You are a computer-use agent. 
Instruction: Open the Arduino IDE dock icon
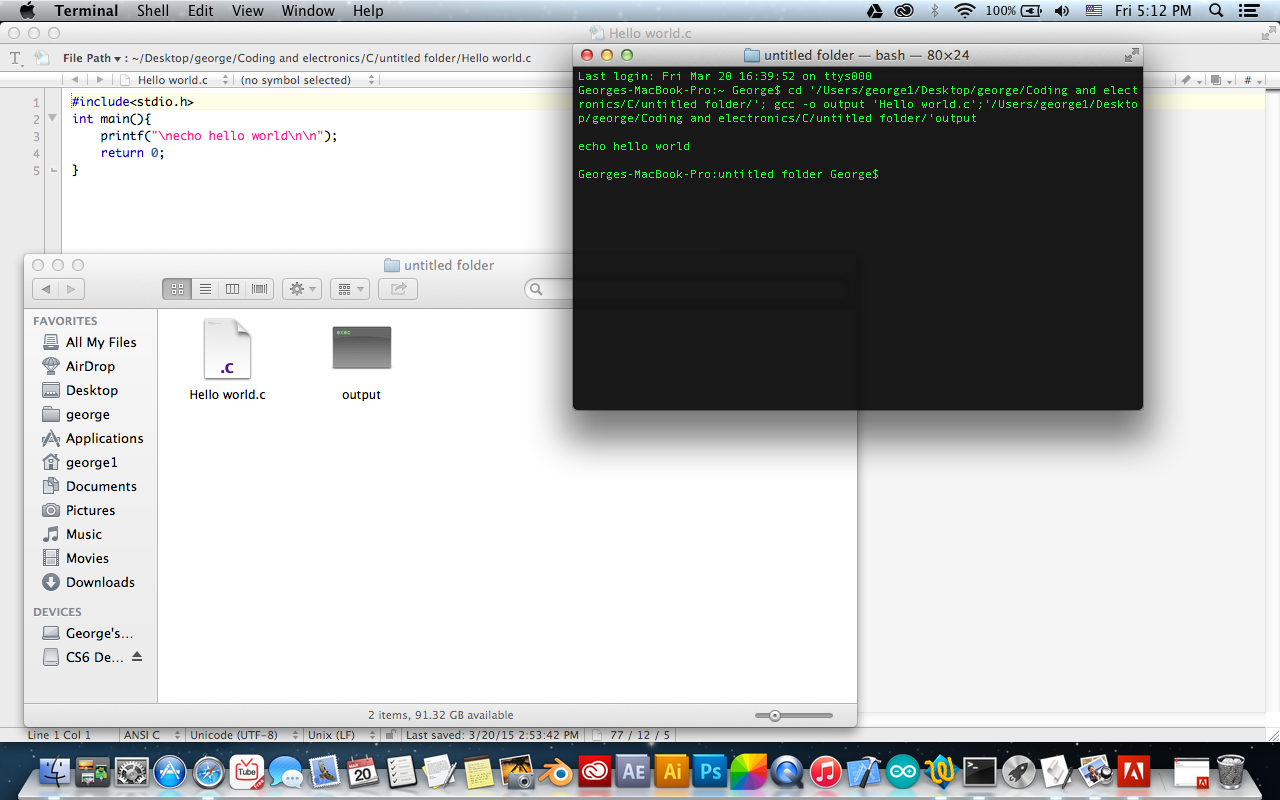coord(902,771)
